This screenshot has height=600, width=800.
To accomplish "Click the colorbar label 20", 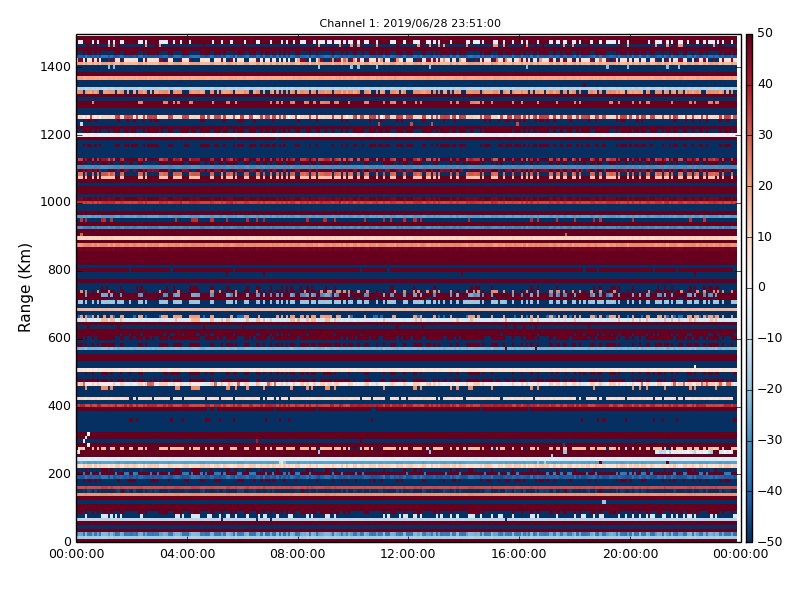I will (765, 186).
